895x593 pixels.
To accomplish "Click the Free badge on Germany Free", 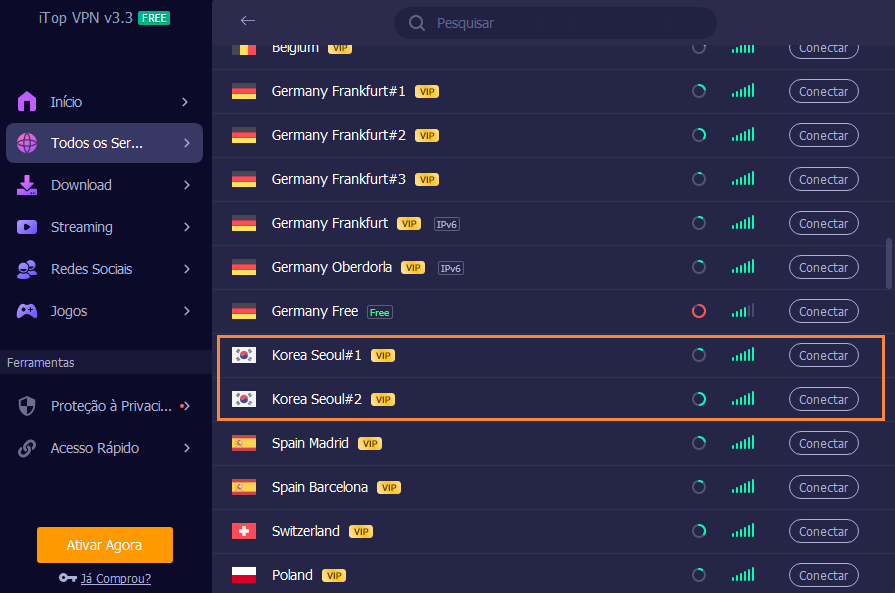I will (x=380, y=312).
